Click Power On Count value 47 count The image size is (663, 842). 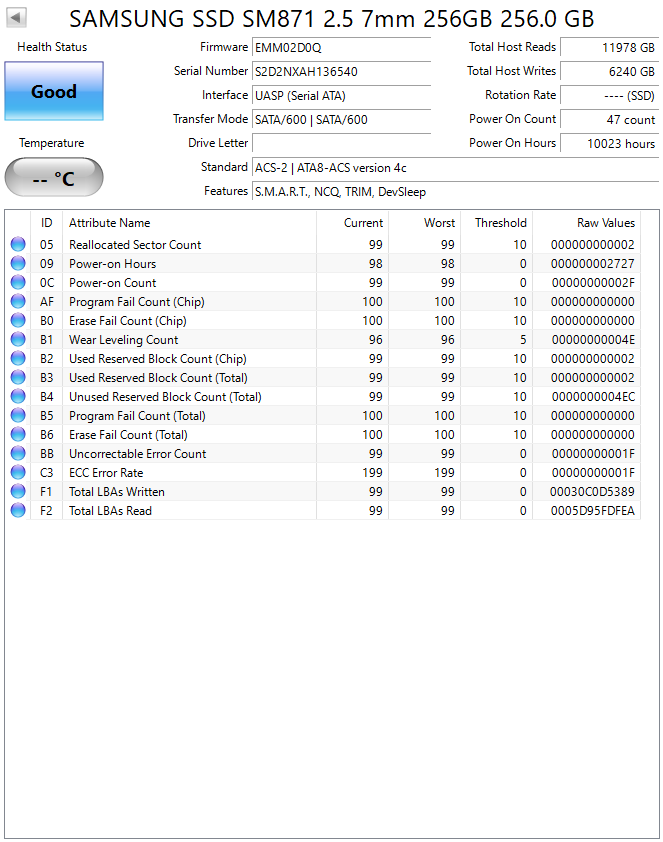(x=609, y=119)
